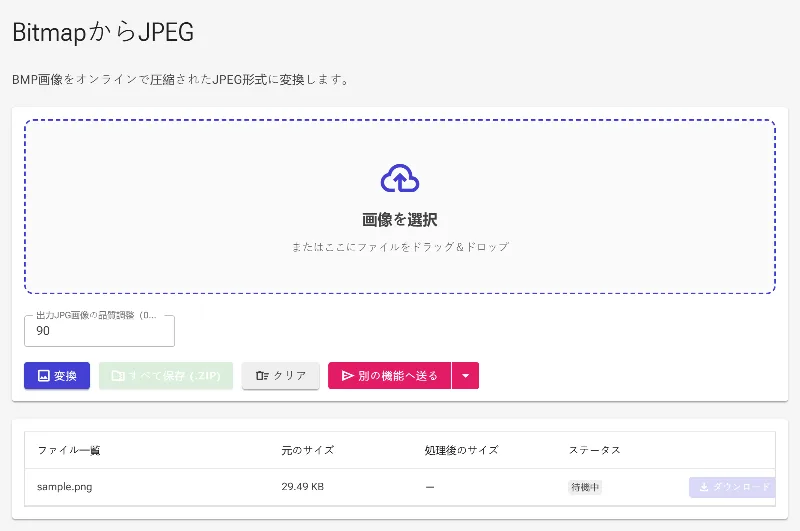Image resolution: width=800 pixels, height=531 pixels.
Task: Click the sample.png file name
Action: point(65,487)
